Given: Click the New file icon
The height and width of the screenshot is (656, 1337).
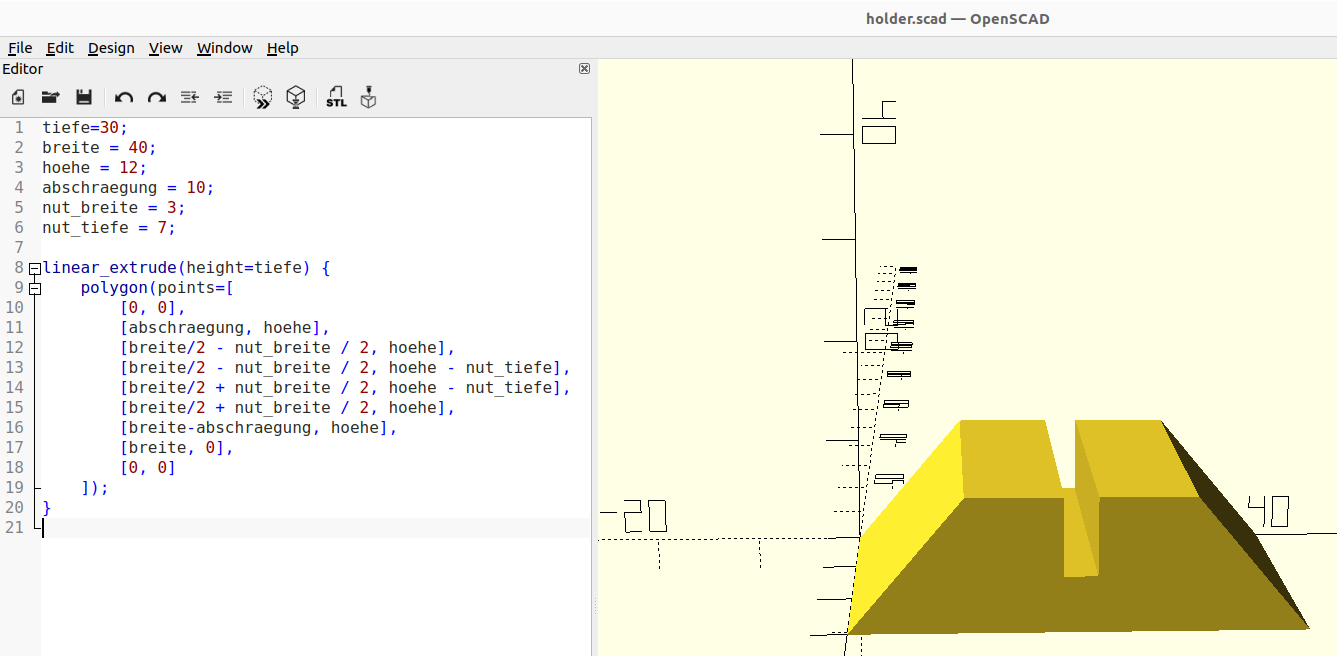Looking at the screenshot, I should pos(18,97).
